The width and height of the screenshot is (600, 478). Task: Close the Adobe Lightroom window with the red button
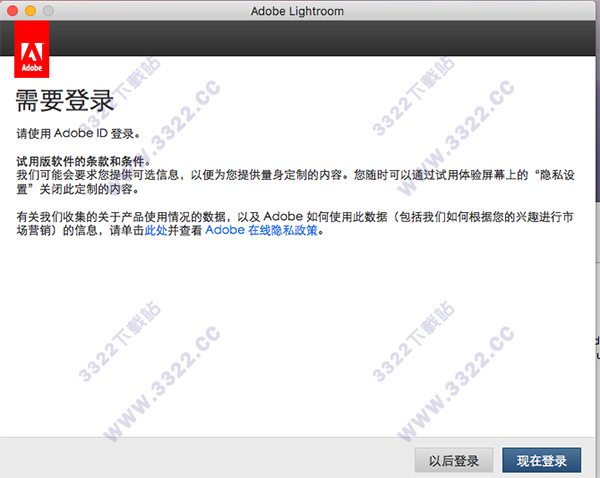13,11
